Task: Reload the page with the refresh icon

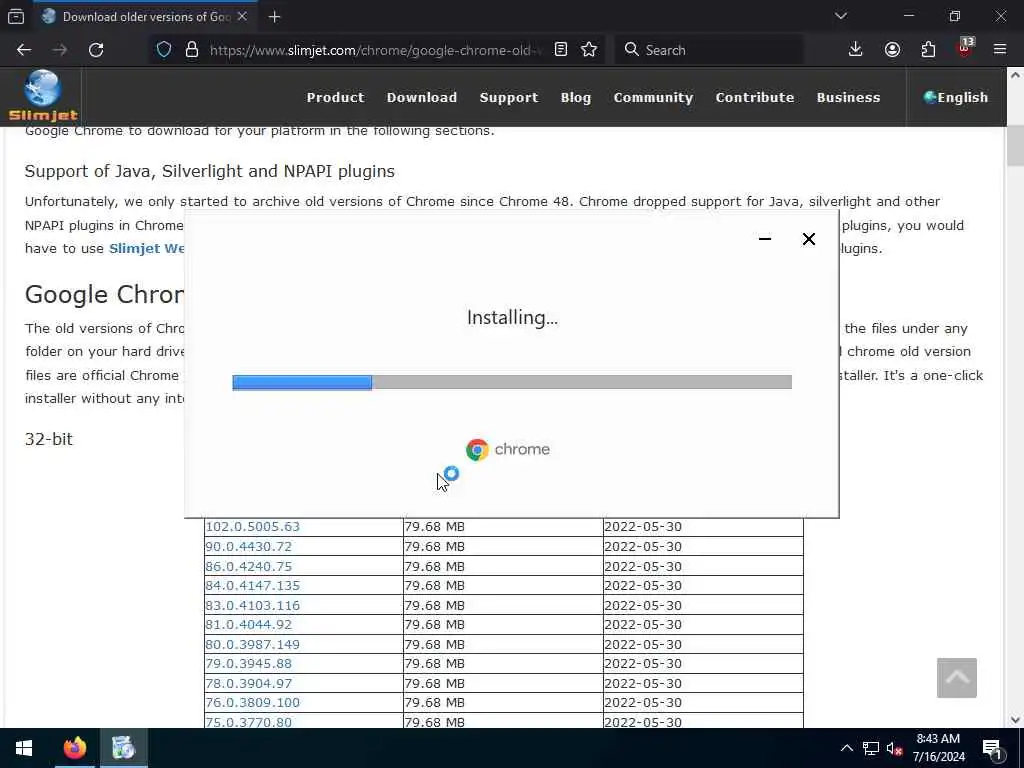Action: pos(96,50)
